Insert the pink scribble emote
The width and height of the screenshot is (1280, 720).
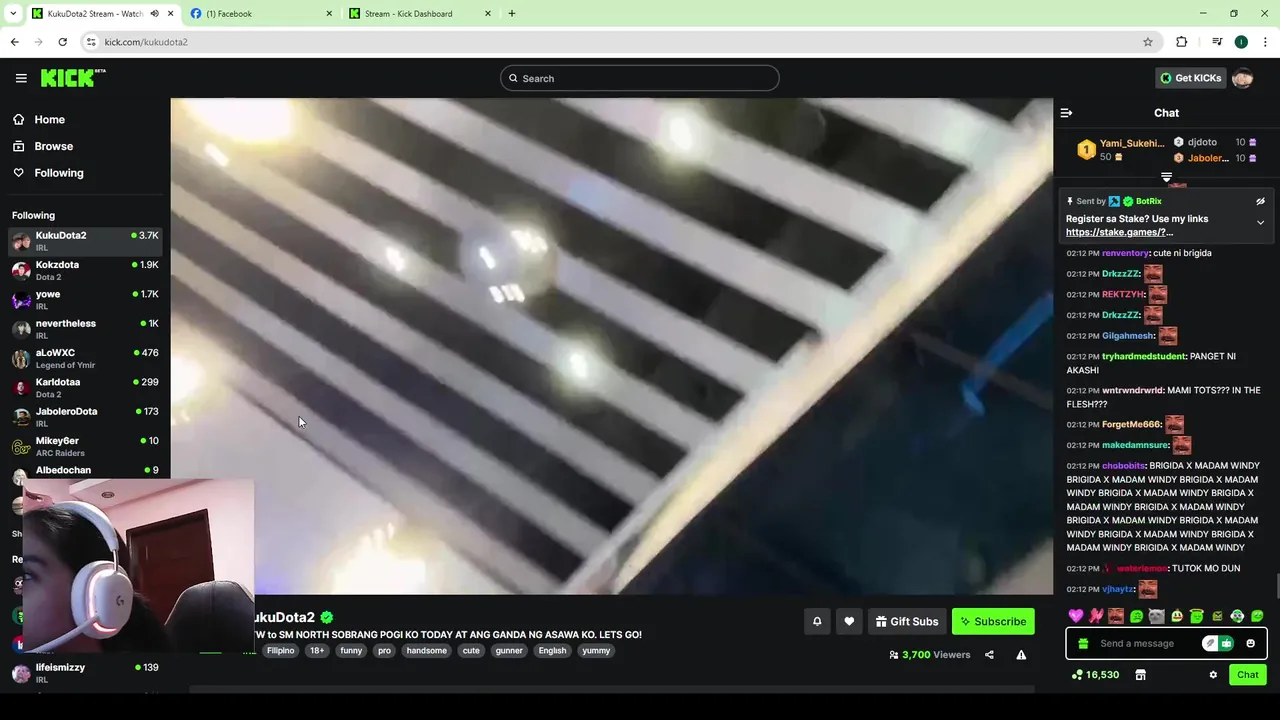tap(1096, 616)
